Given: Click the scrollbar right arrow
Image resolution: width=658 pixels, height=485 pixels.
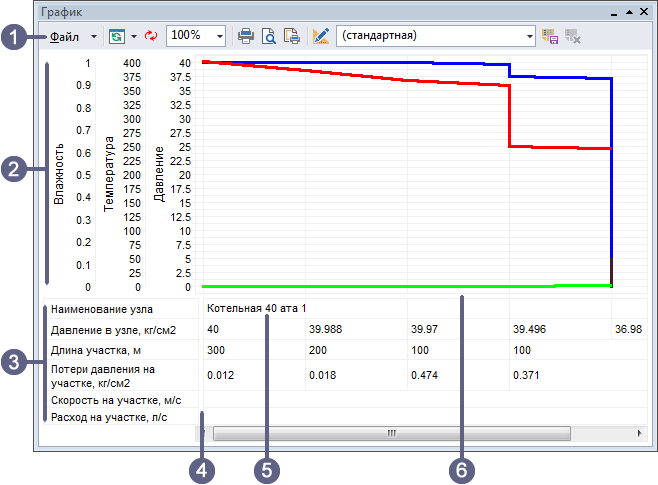Looking at the screenshot, I should [x=639, y=433].
